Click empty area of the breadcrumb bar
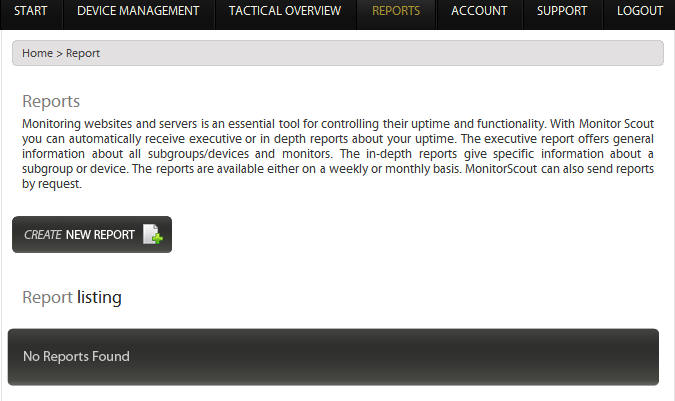This screenshot has height=401, width=675. (400, 53)
